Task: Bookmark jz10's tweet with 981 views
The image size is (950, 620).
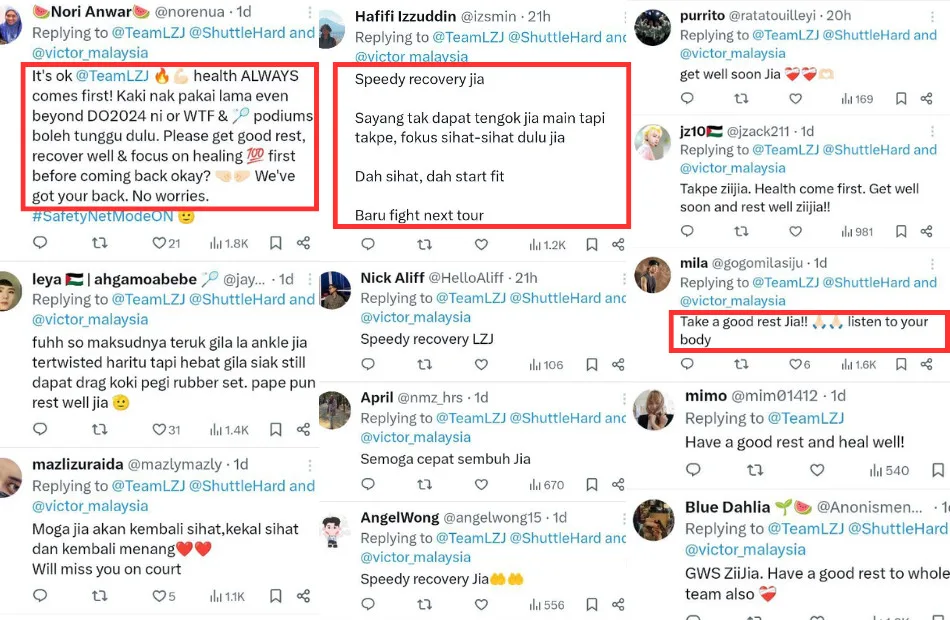Action: click(x=901, y=232)
